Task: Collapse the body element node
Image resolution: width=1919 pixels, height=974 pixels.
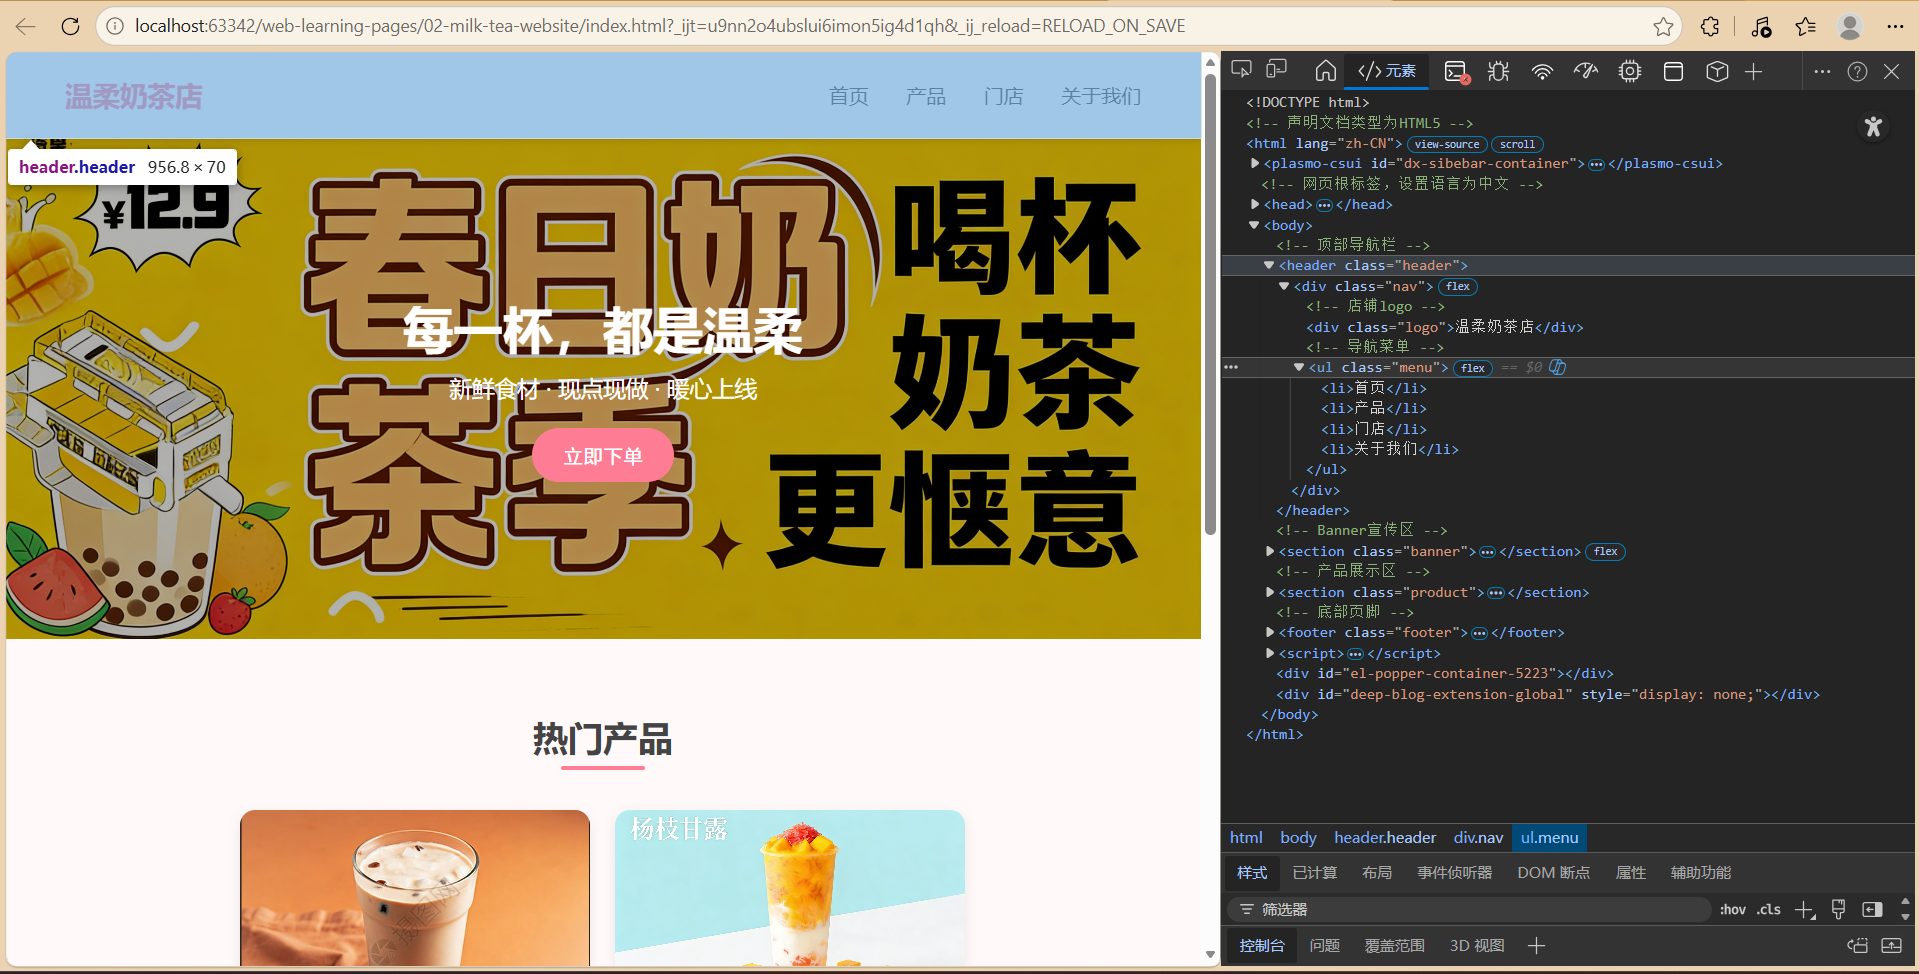Action: 1254,225
